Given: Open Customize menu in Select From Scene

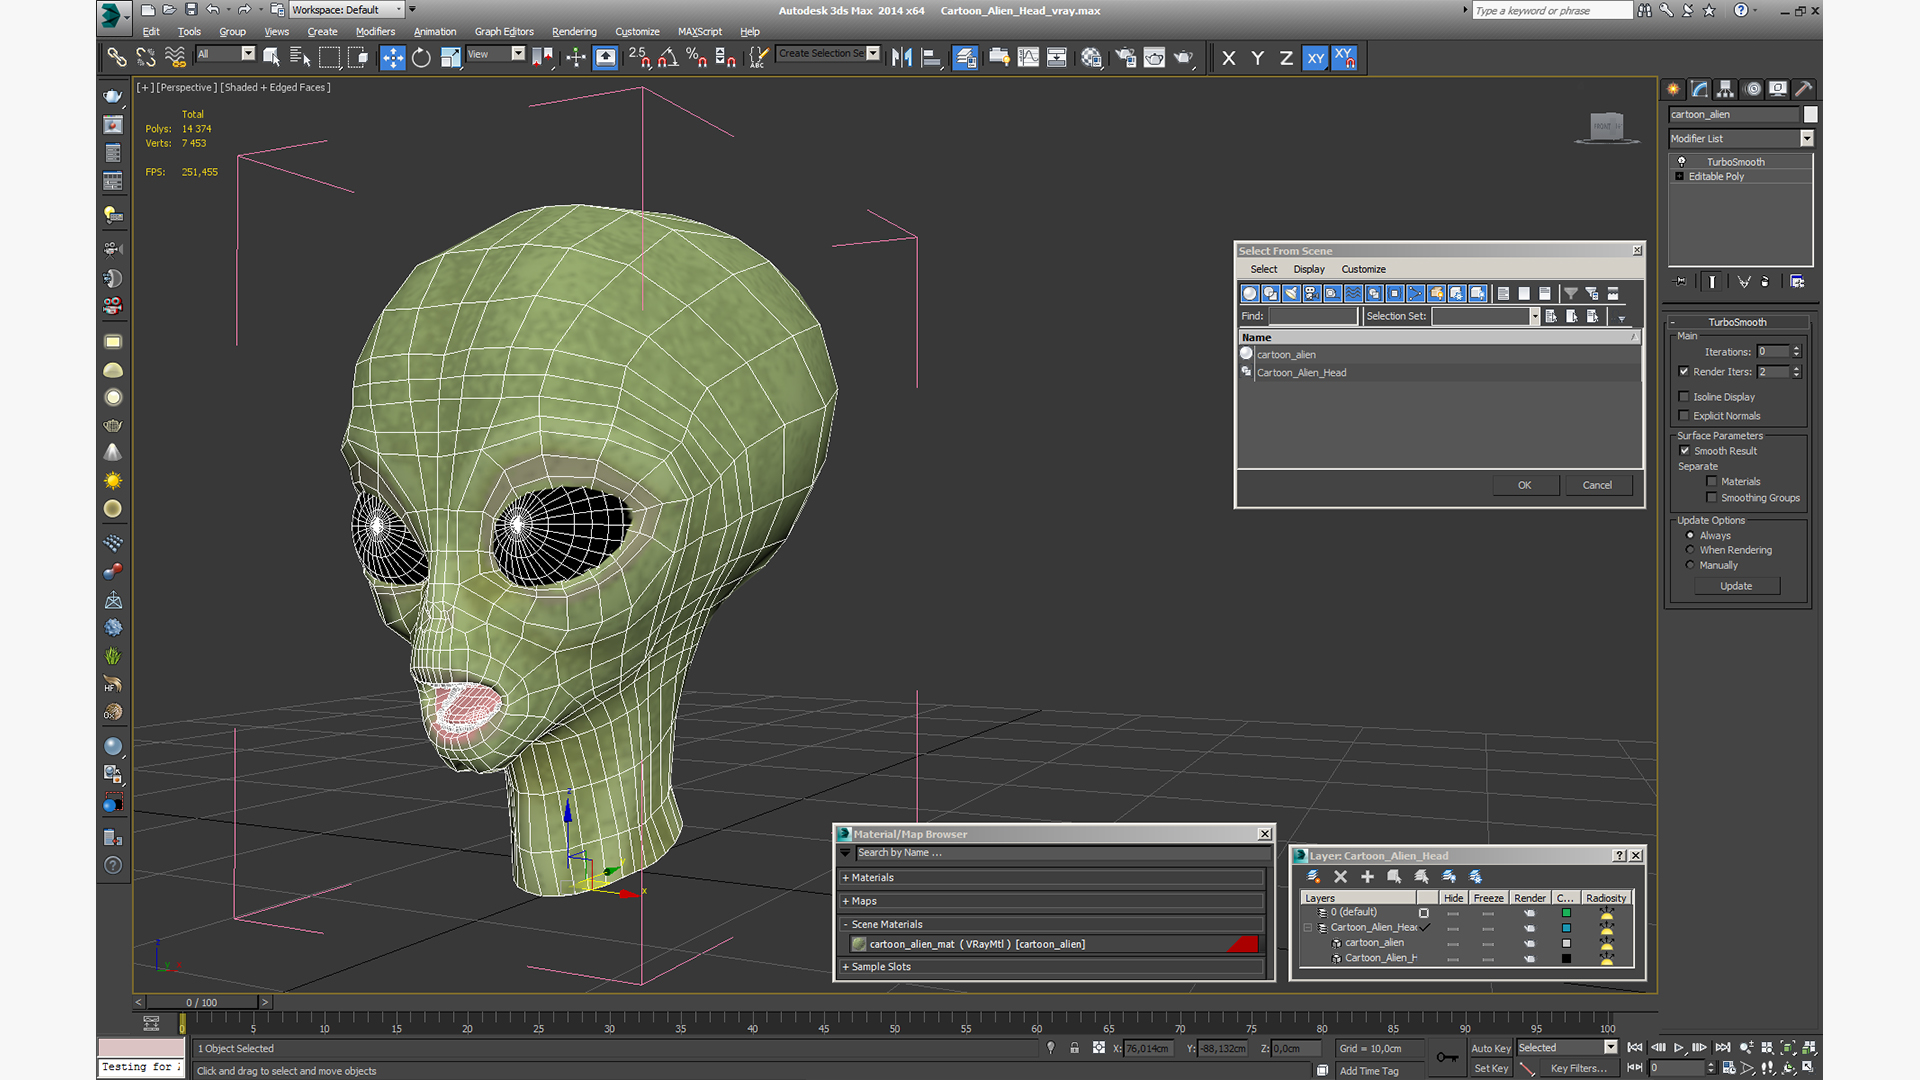Looking at the screenshot, I should [x=1363, y=269].
